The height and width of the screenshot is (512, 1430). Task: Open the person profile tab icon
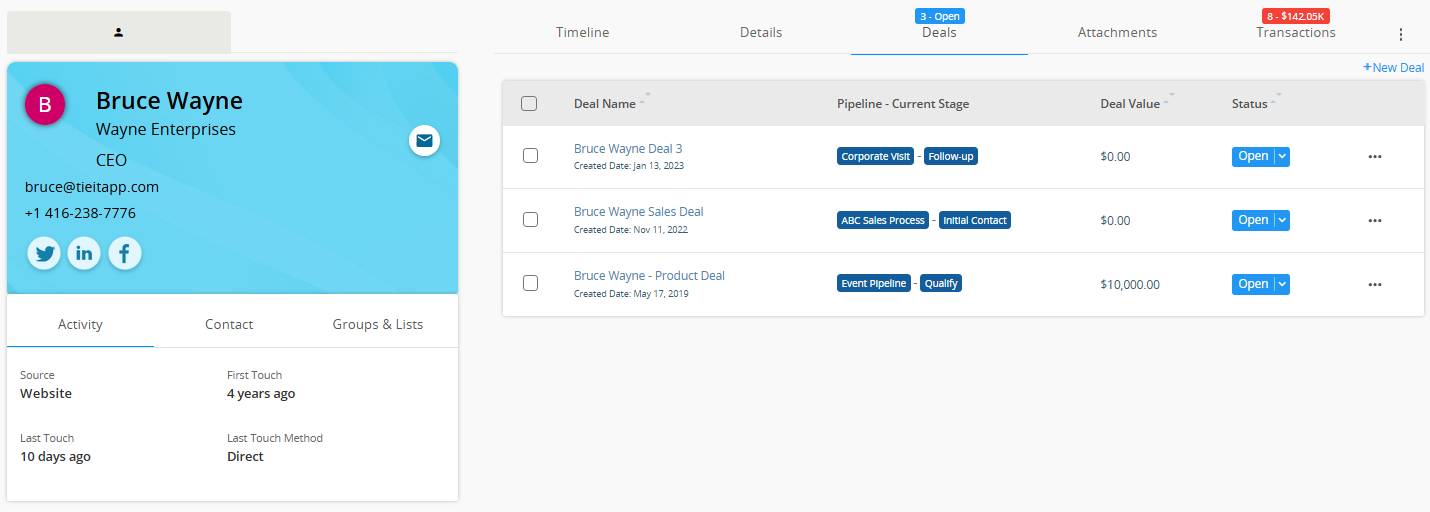click(118, 32)
